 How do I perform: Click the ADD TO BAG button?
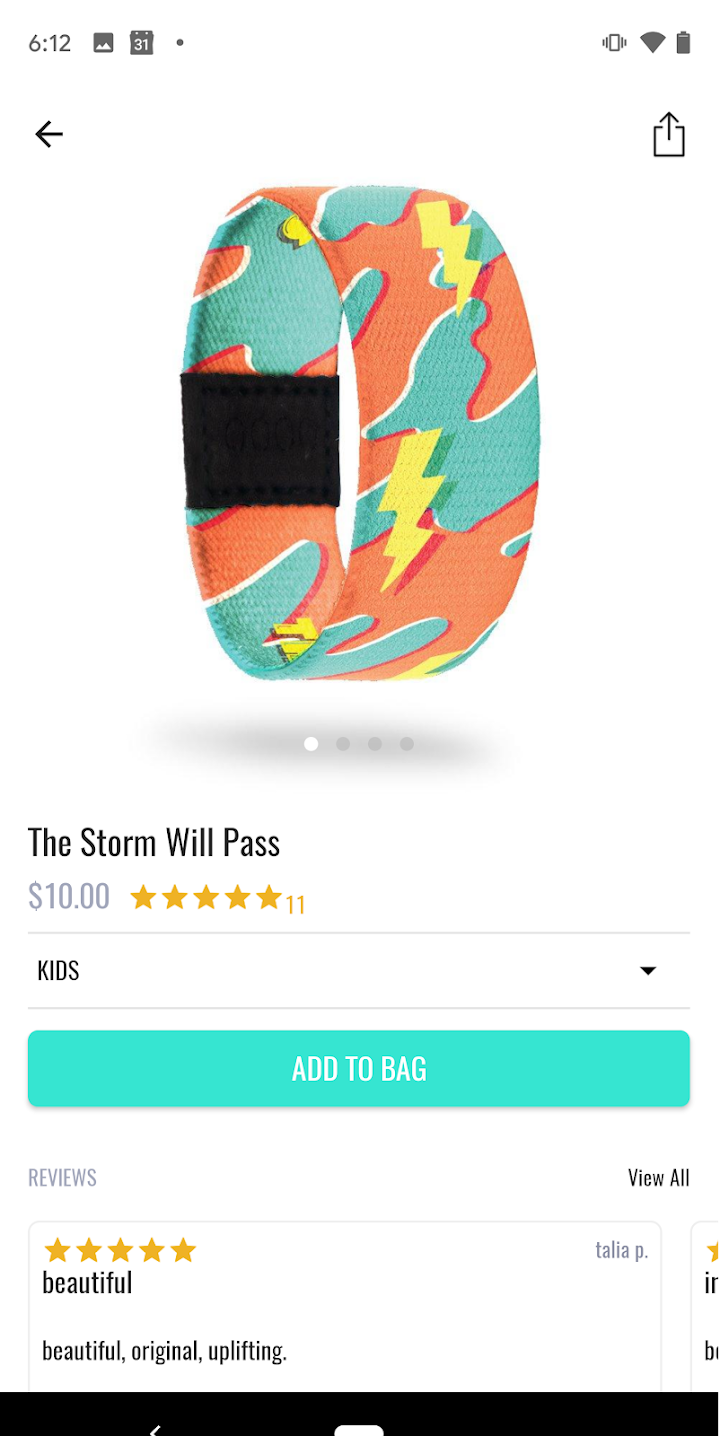pos(359,1068)
